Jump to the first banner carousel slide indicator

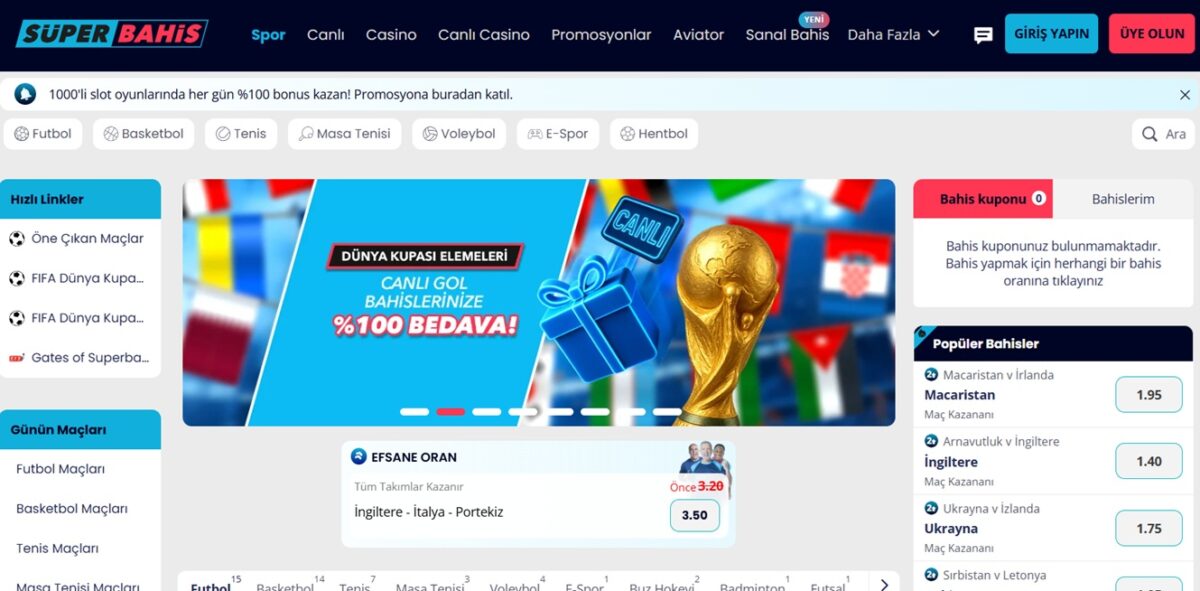pos(414,411)
